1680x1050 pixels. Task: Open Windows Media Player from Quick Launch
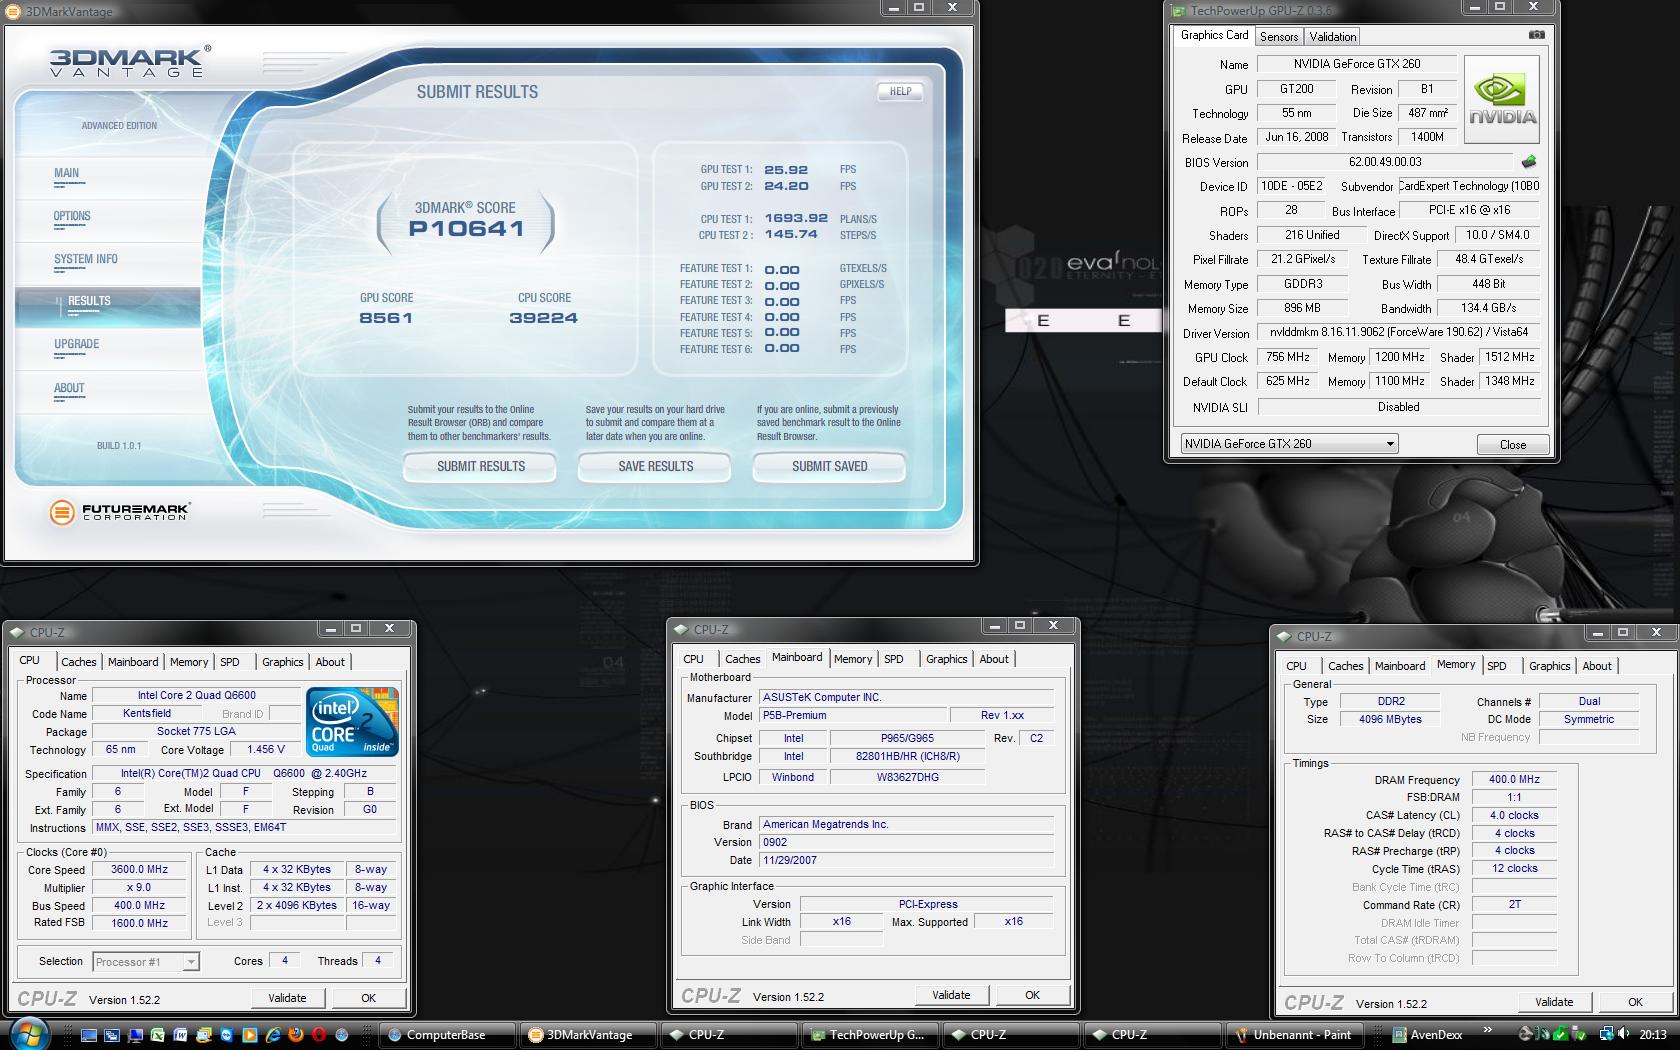pos(250,1035)
